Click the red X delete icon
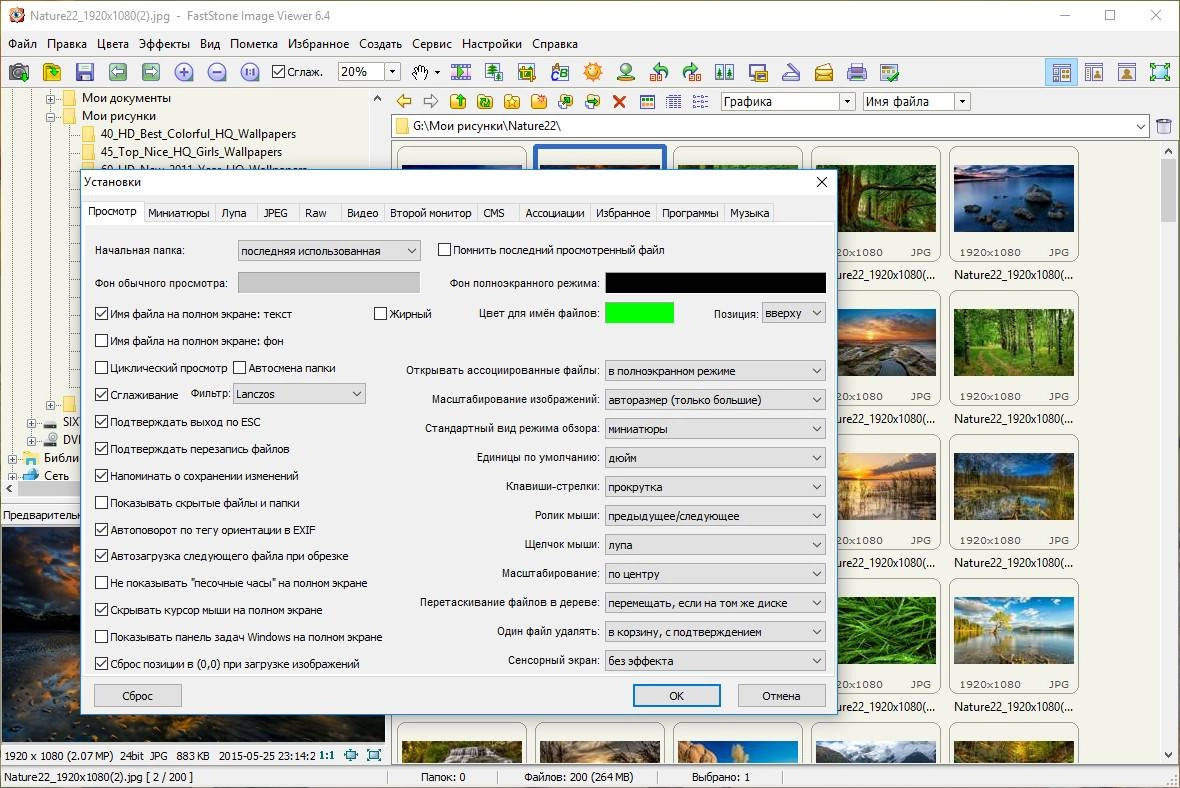The width and height of the screenshot is (1180, 788). tap(619, 102)
